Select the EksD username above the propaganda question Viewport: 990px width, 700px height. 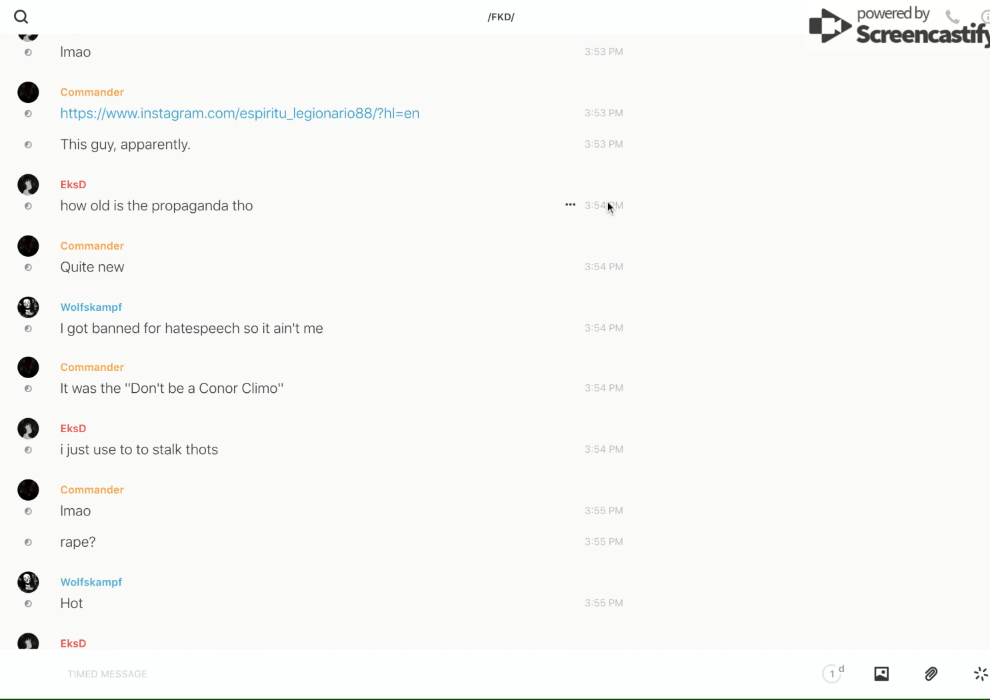point(73,185)
